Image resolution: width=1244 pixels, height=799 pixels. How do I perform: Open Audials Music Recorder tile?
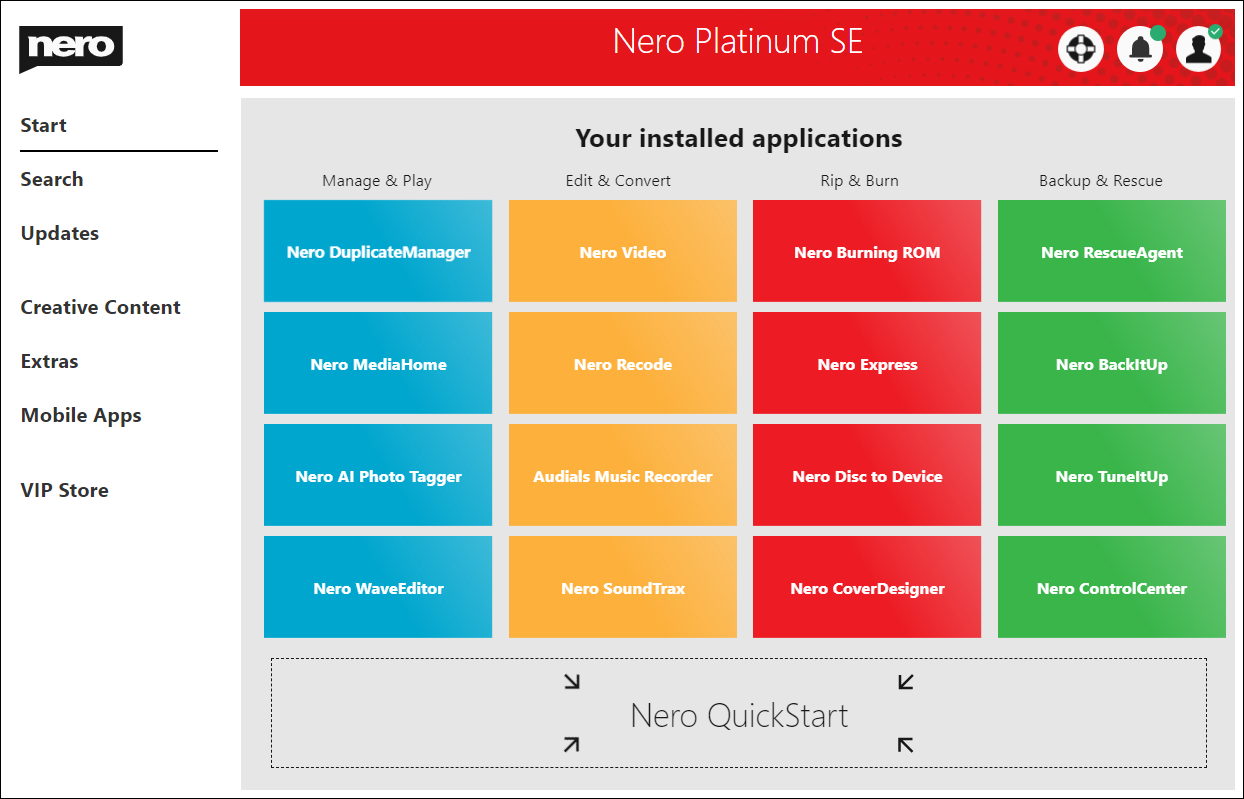(x=622, y=476)
